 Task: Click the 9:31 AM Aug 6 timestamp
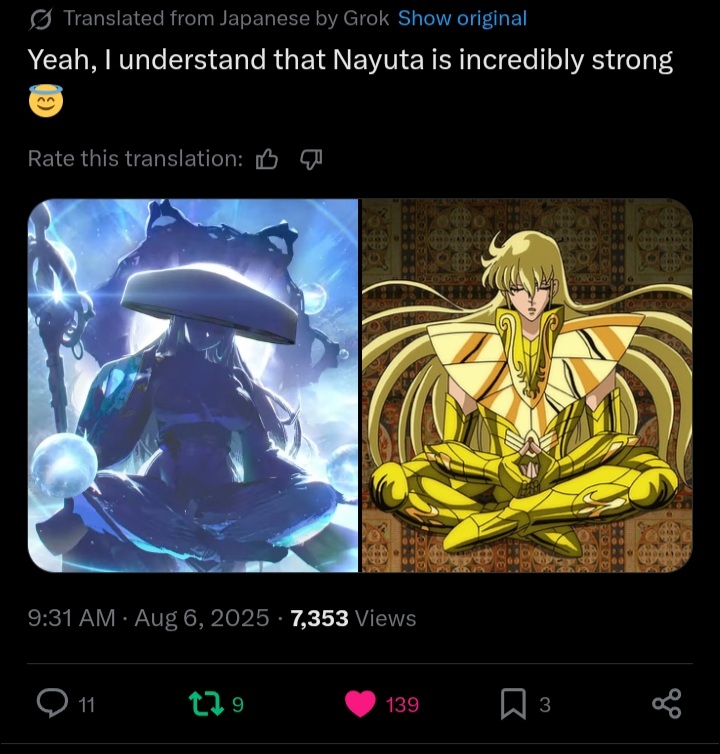[148, 618]
